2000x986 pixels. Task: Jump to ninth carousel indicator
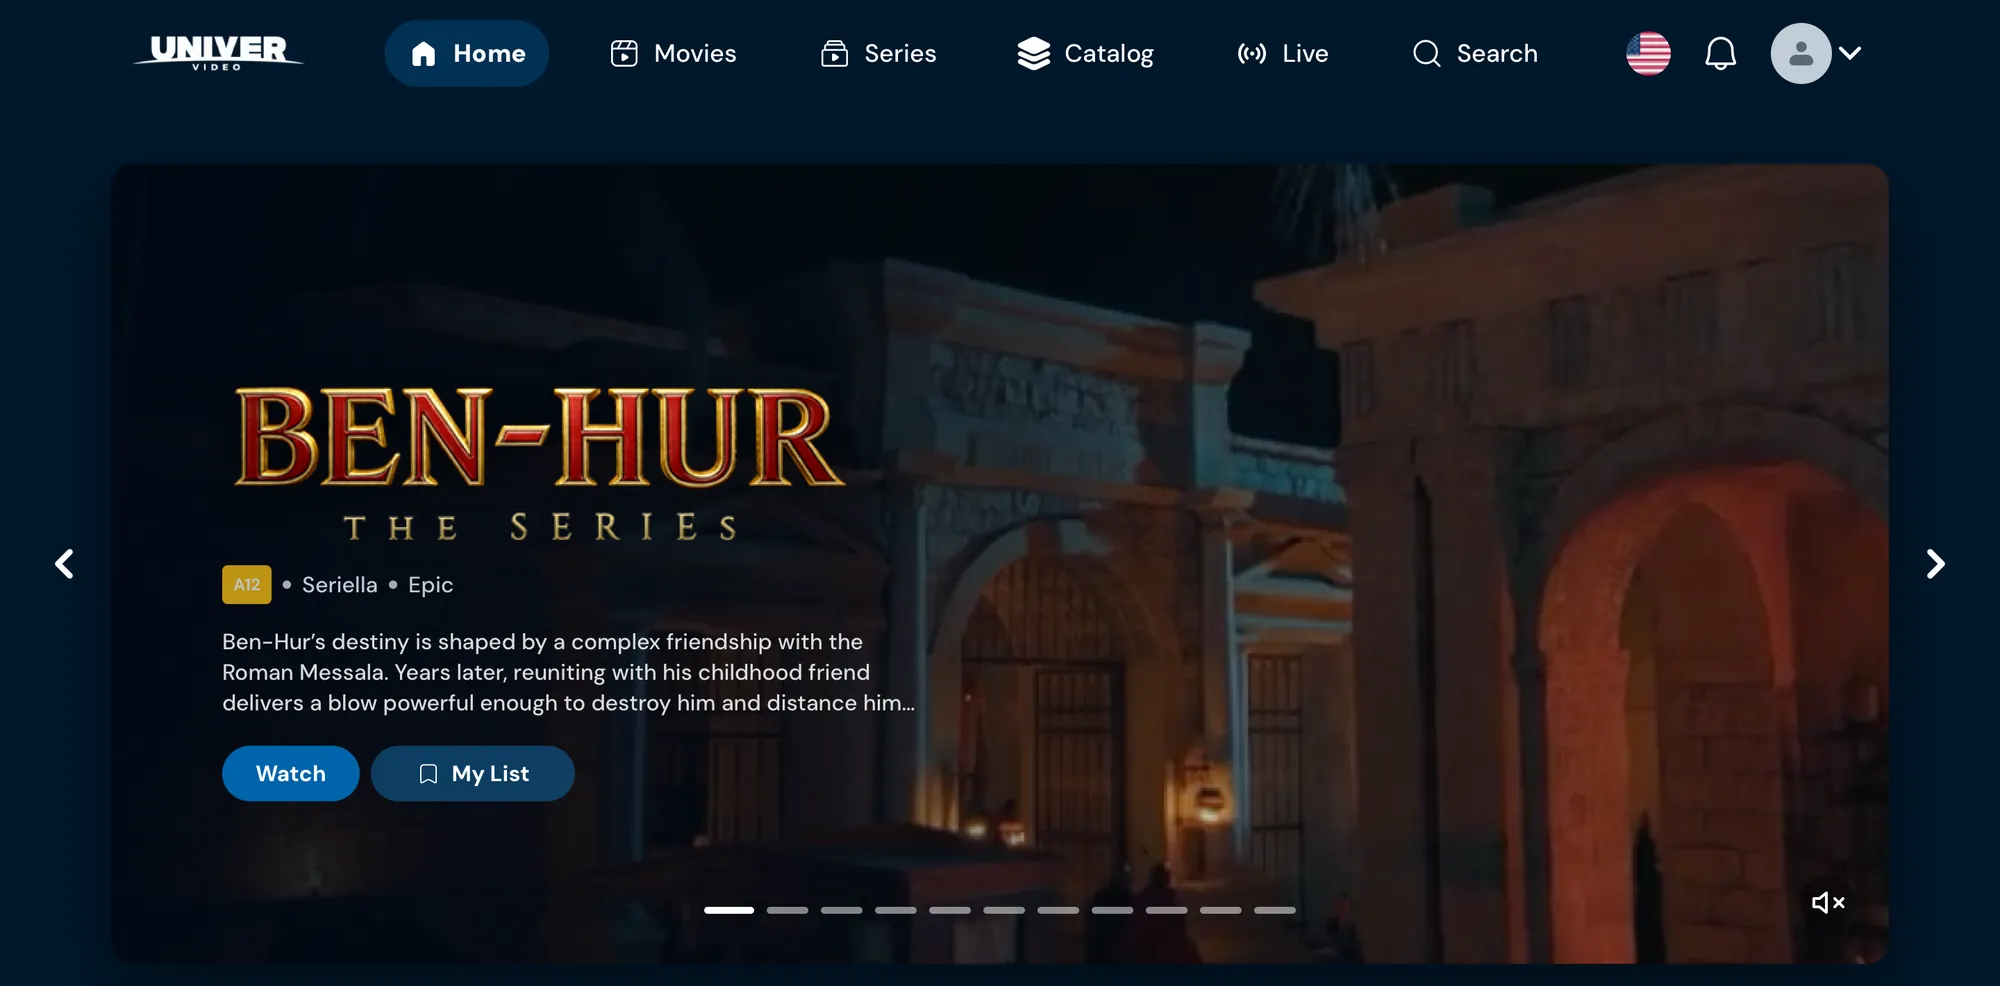[x=1167, y=910]
